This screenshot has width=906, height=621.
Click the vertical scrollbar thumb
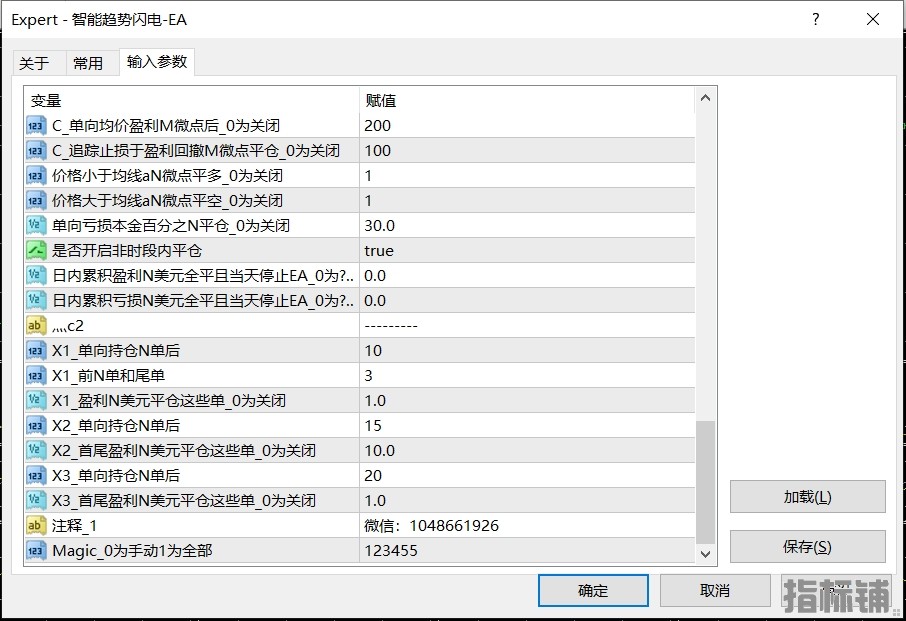[705, 482]
